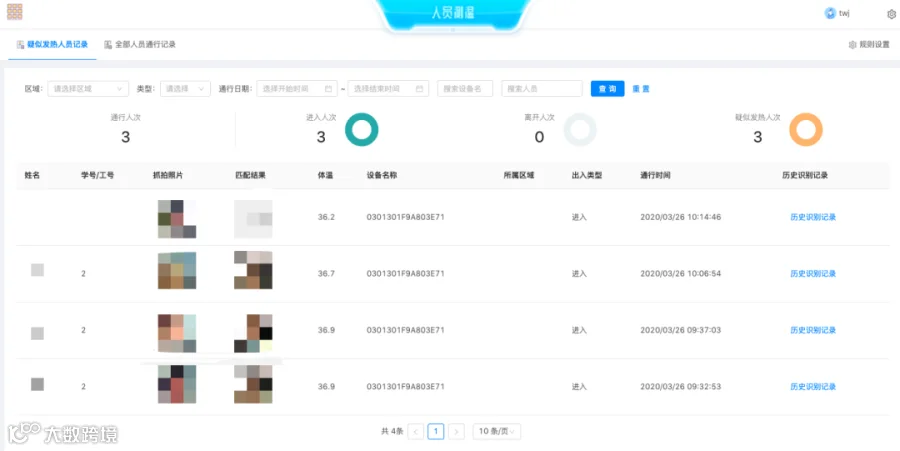Image resolution: width=900 pixels, height=451 pixels.
Task: Click the 规则设置 gear icon
Action: 852,45
